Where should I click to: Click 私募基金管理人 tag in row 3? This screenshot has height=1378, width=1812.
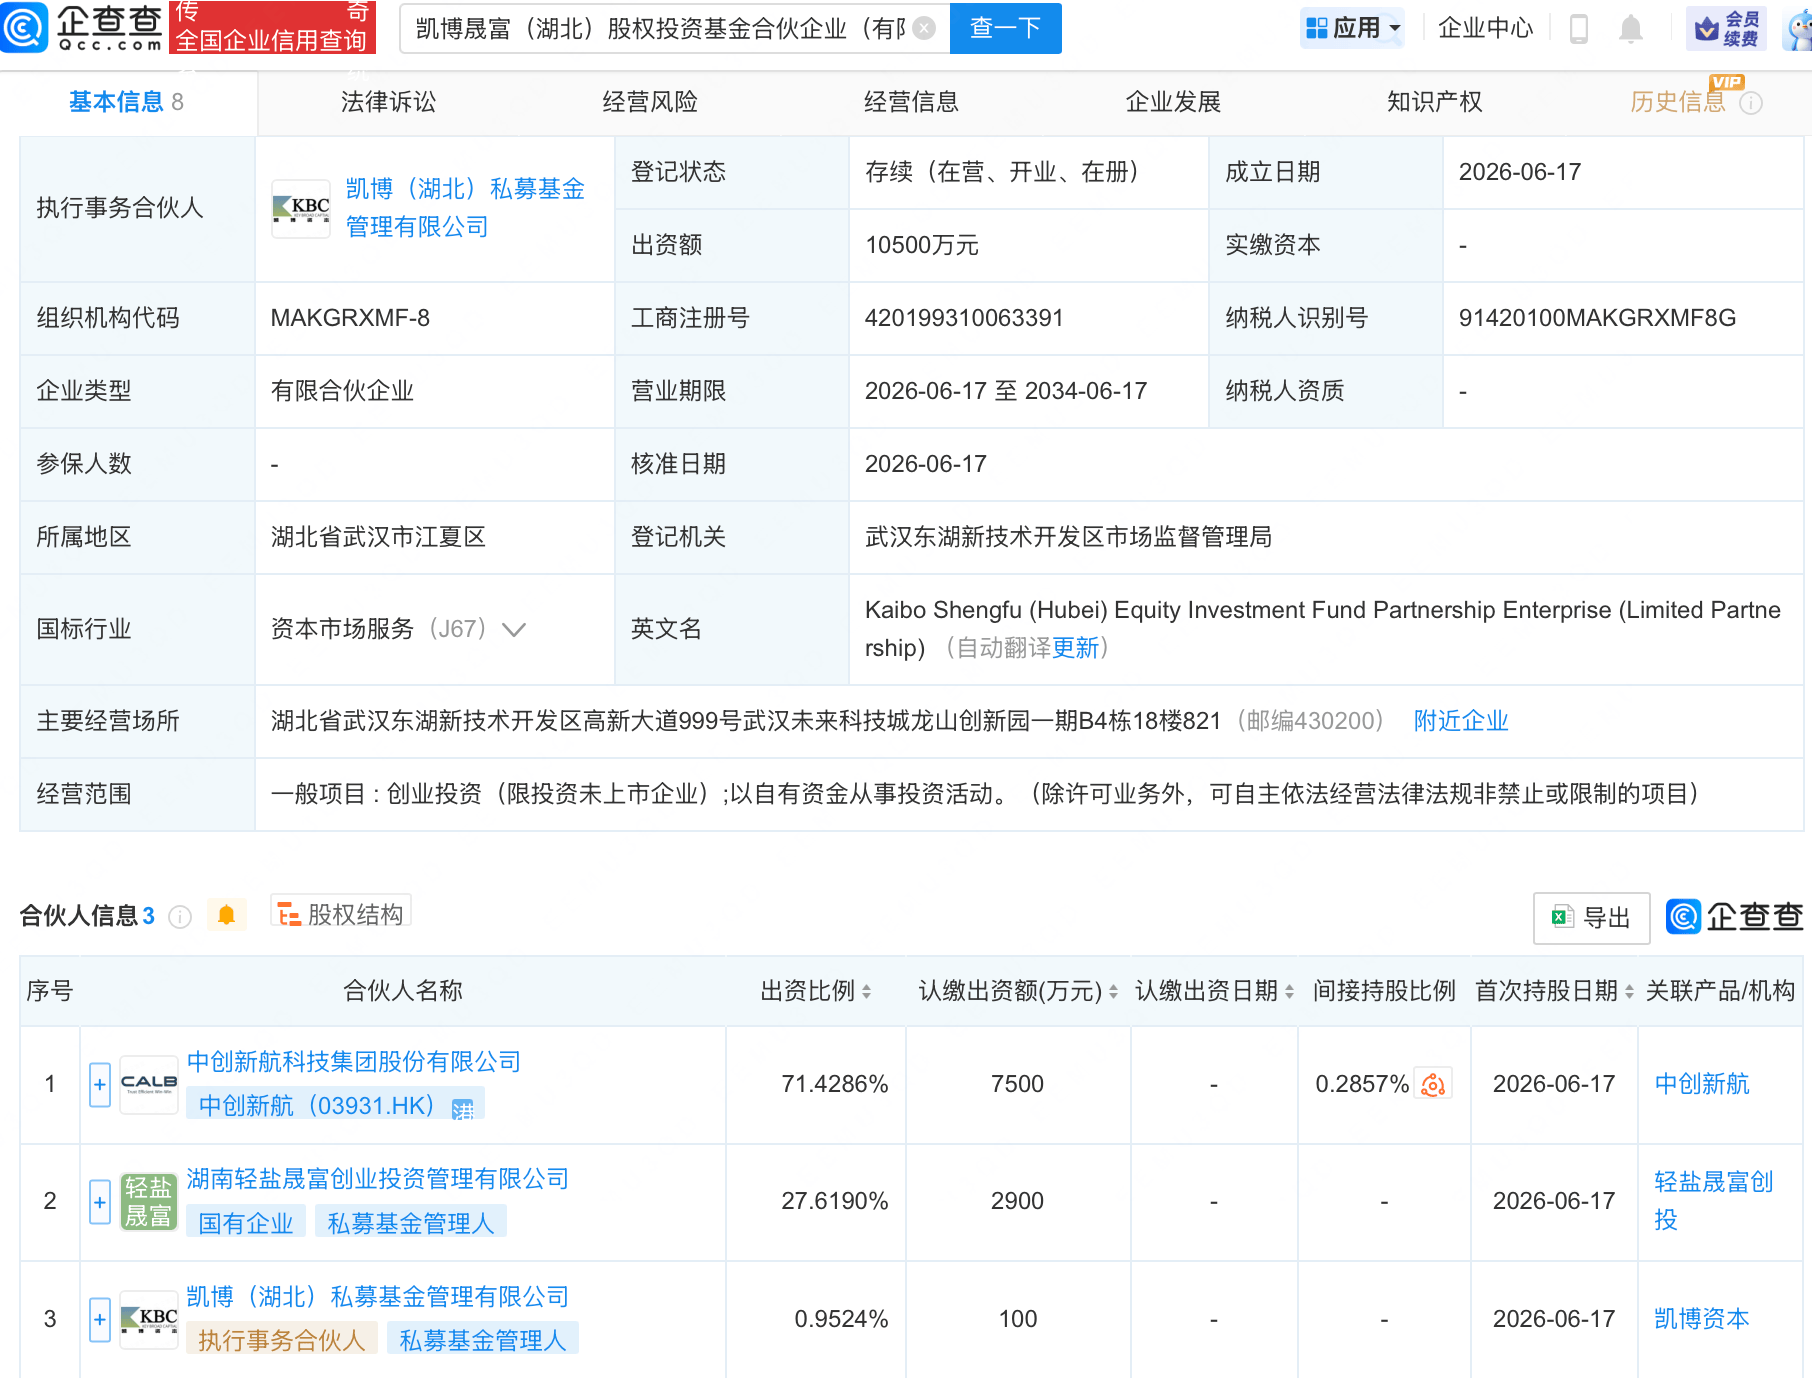tap(483, 1340)
